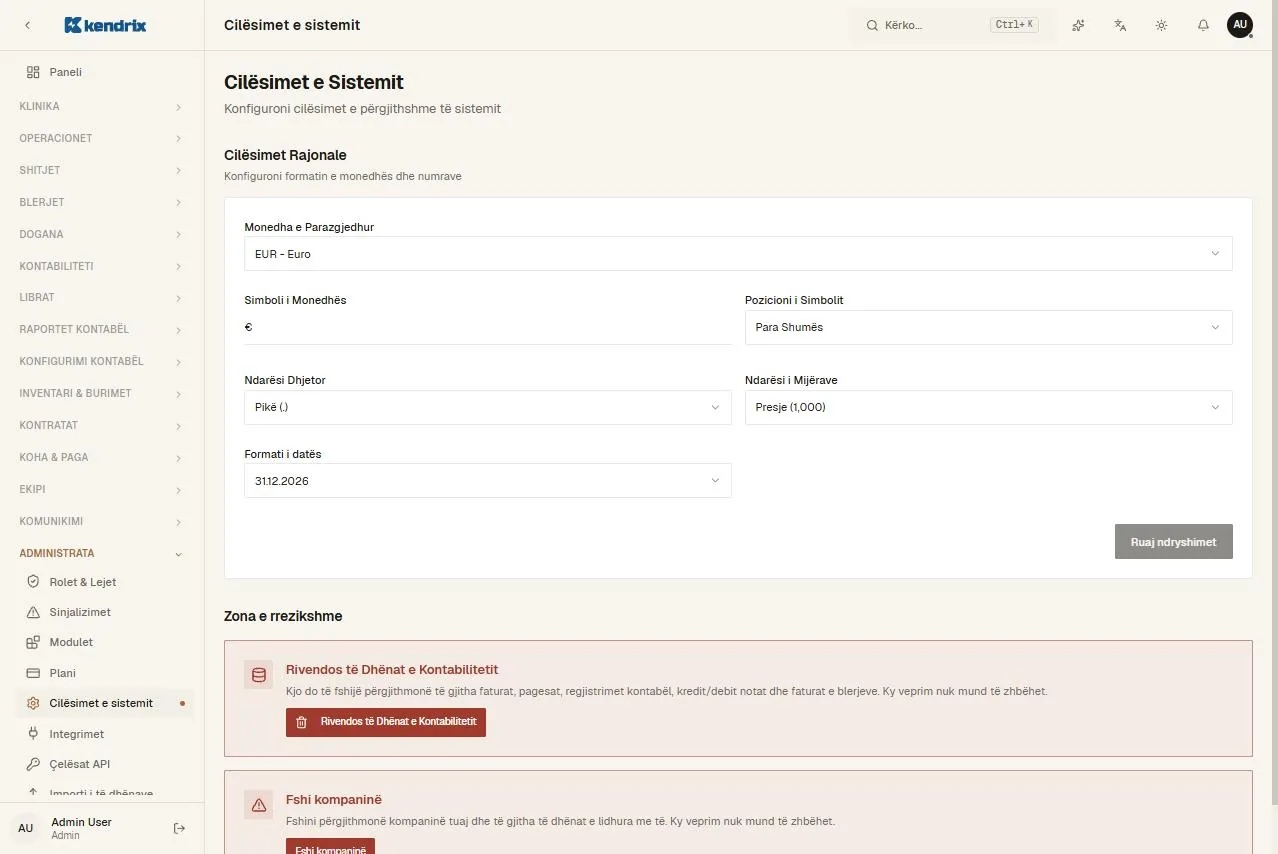The height and width of the screenshot is (854, 1278).
Task: Open the Modulet page
Action: [106, 642]
